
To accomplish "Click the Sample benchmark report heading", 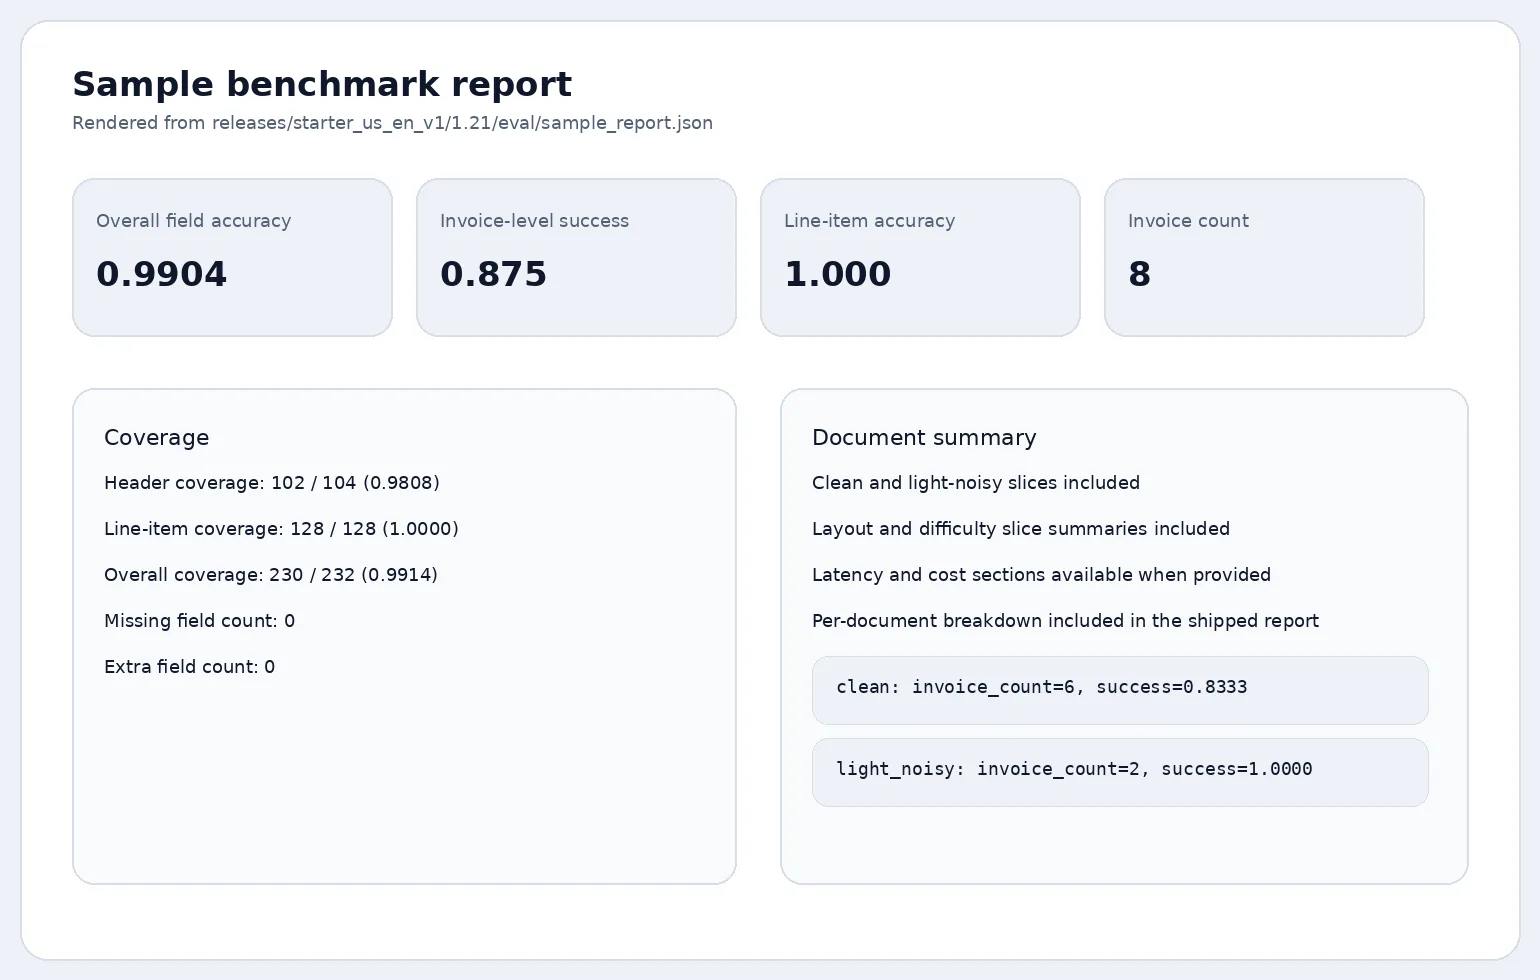I will (x=322, y=84).
